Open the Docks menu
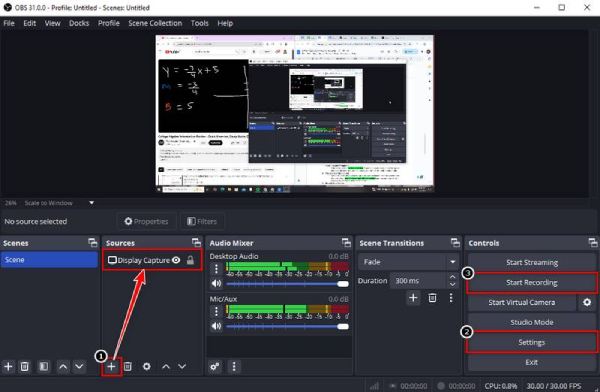Image resolution: width=600 pixels, height=392 pixels. click(x=79, y=23)
